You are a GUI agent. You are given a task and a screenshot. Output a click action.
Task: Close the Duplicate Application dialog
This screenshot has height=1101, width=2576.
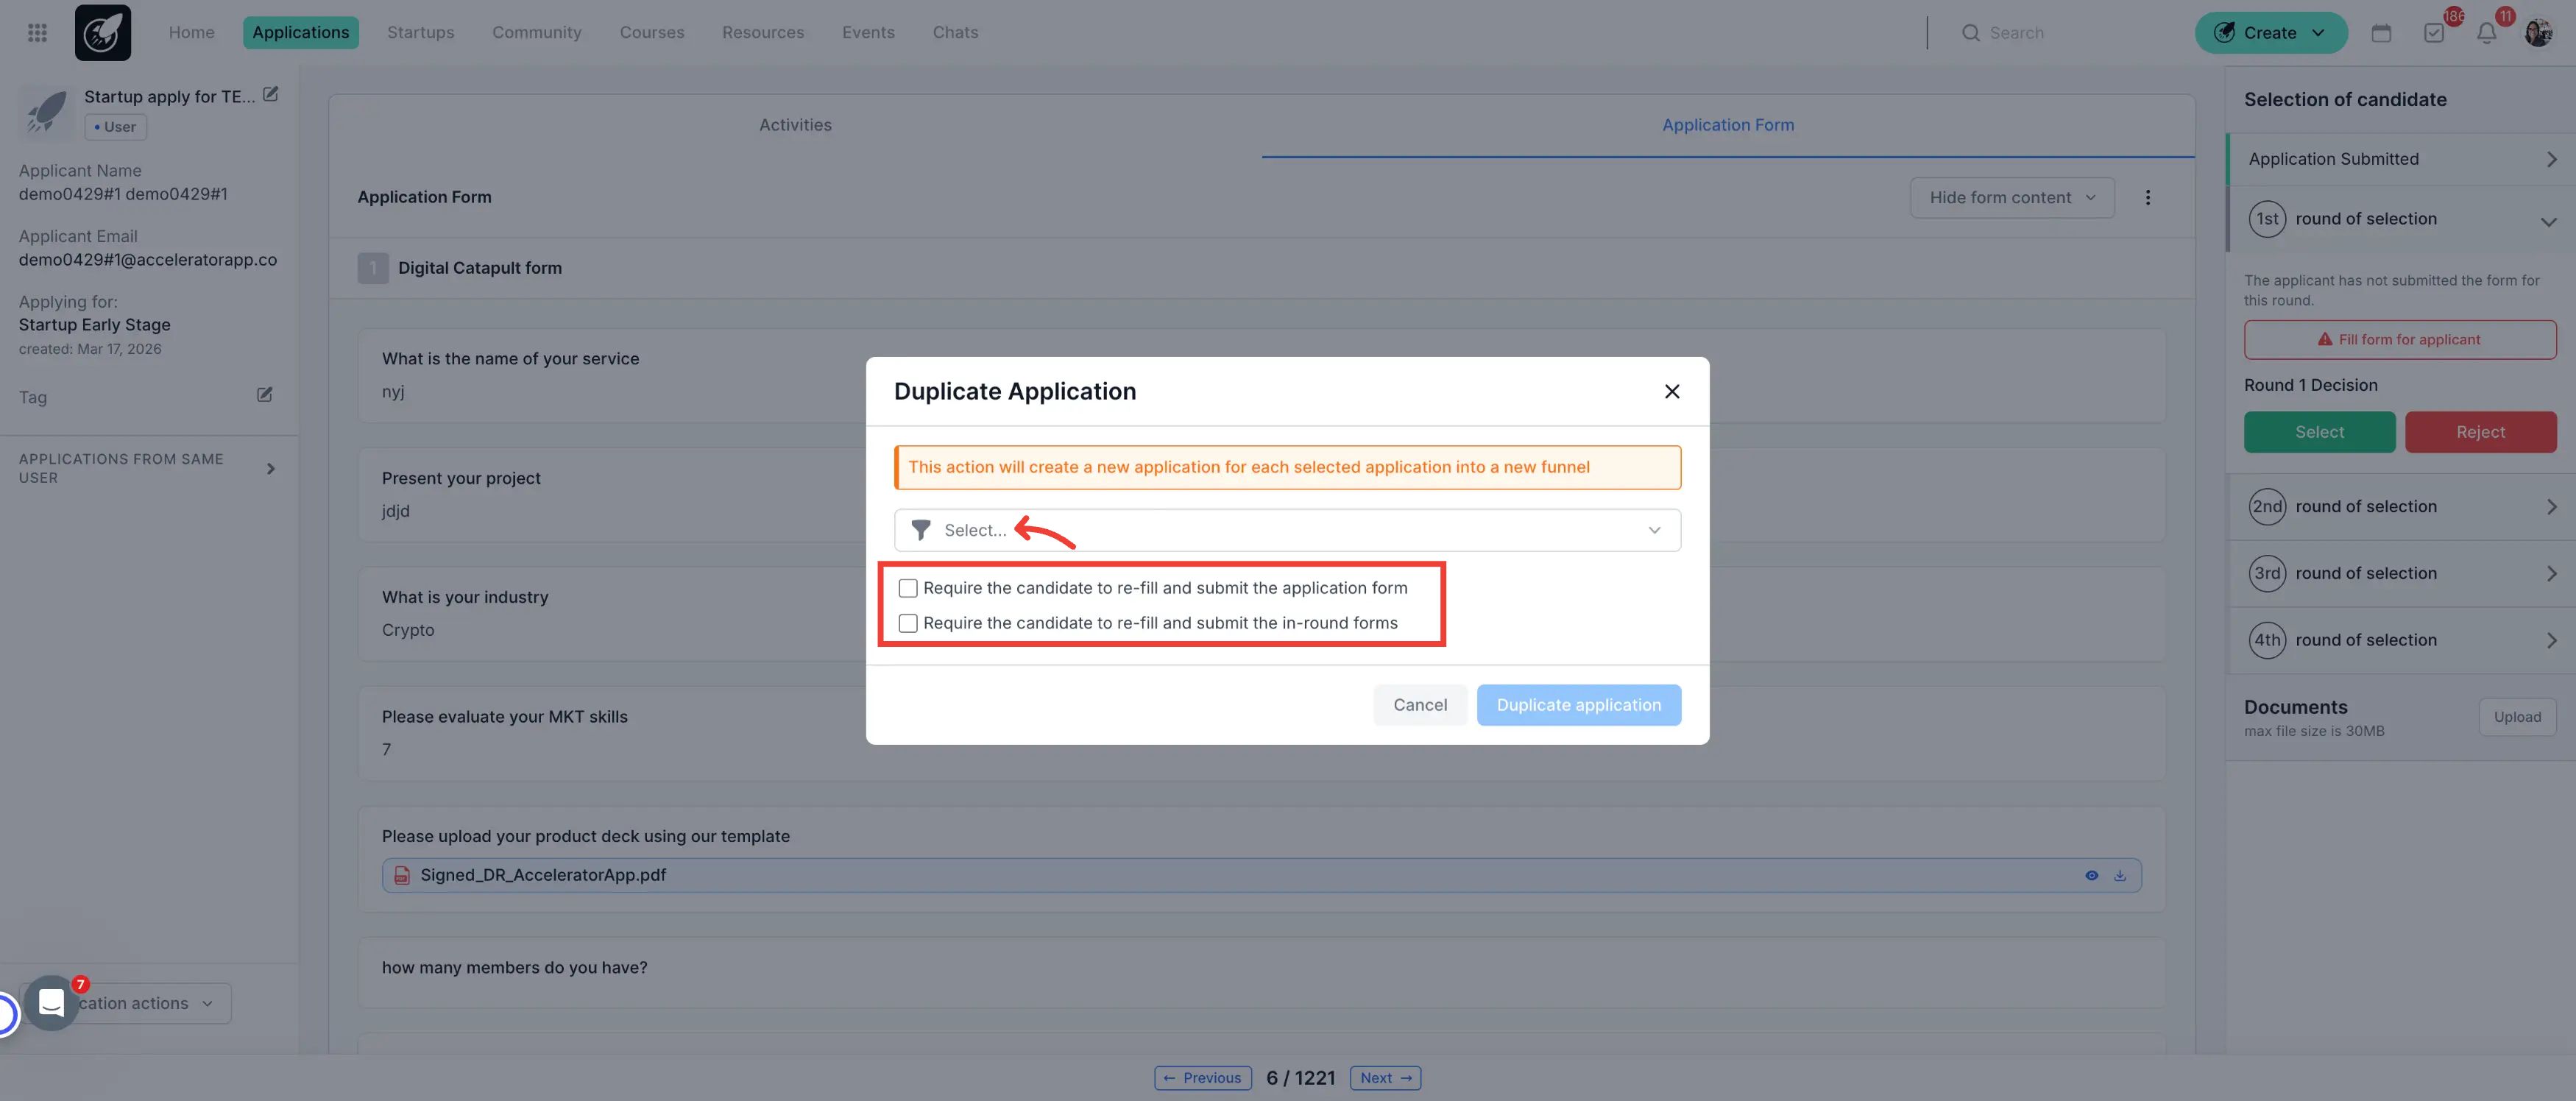tap(1671, 391)
